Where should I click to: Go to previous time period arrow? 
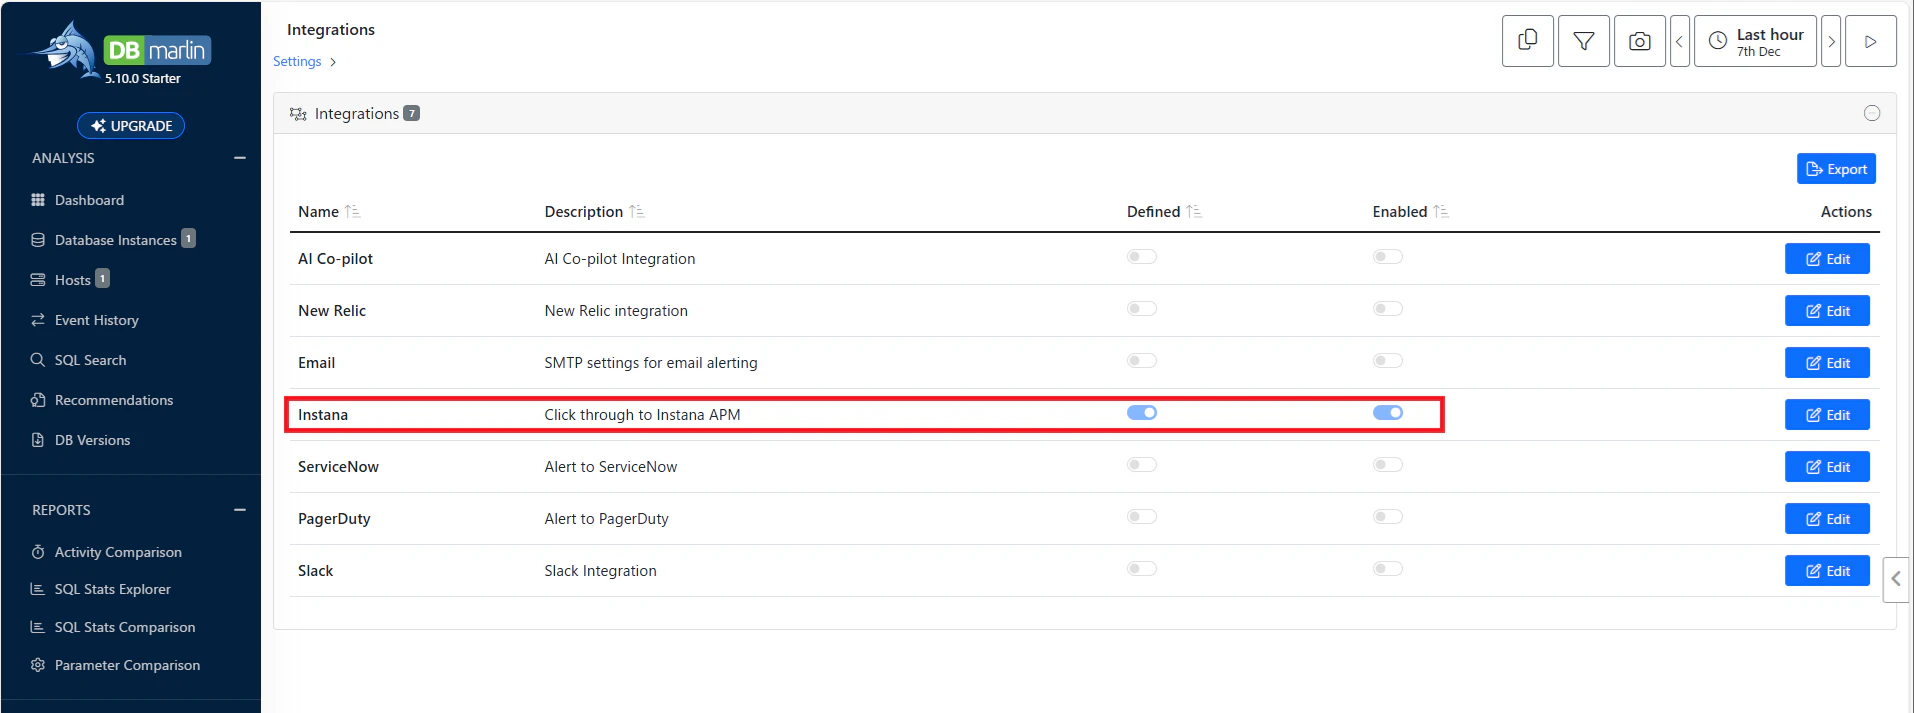pyautogui.click(x=1680, y=41)
